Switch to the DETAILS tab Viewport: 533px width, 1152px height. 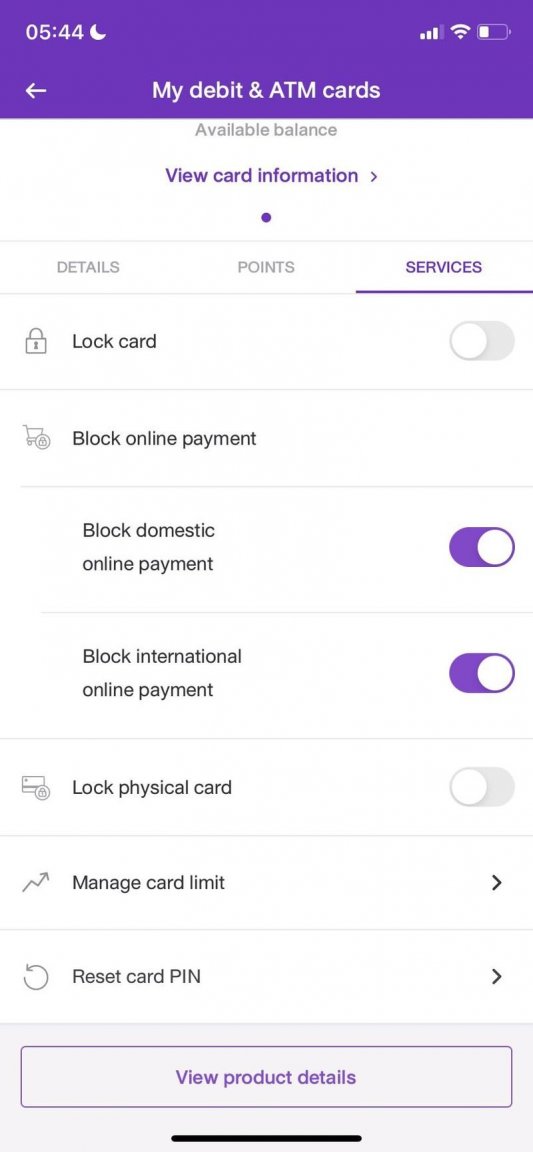[x=88, y=267]
